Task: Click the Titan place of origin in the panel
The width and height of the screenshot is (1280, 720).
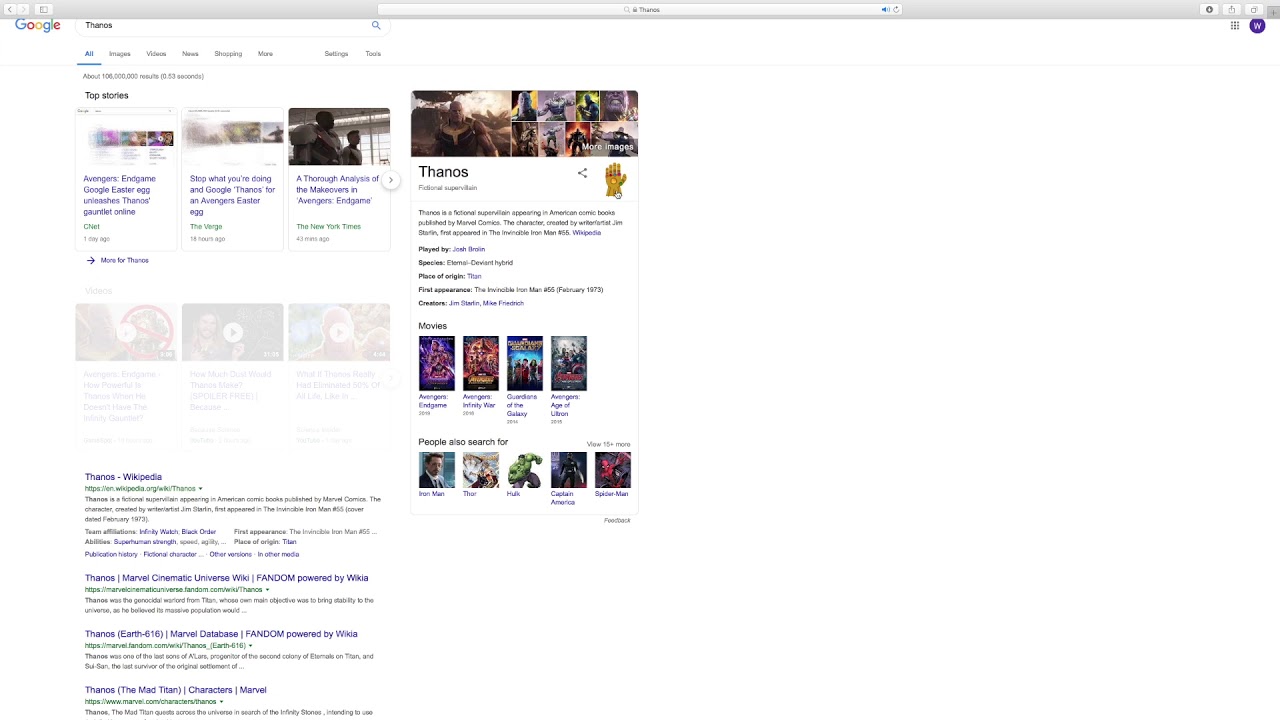Action: tap(474, 276)
